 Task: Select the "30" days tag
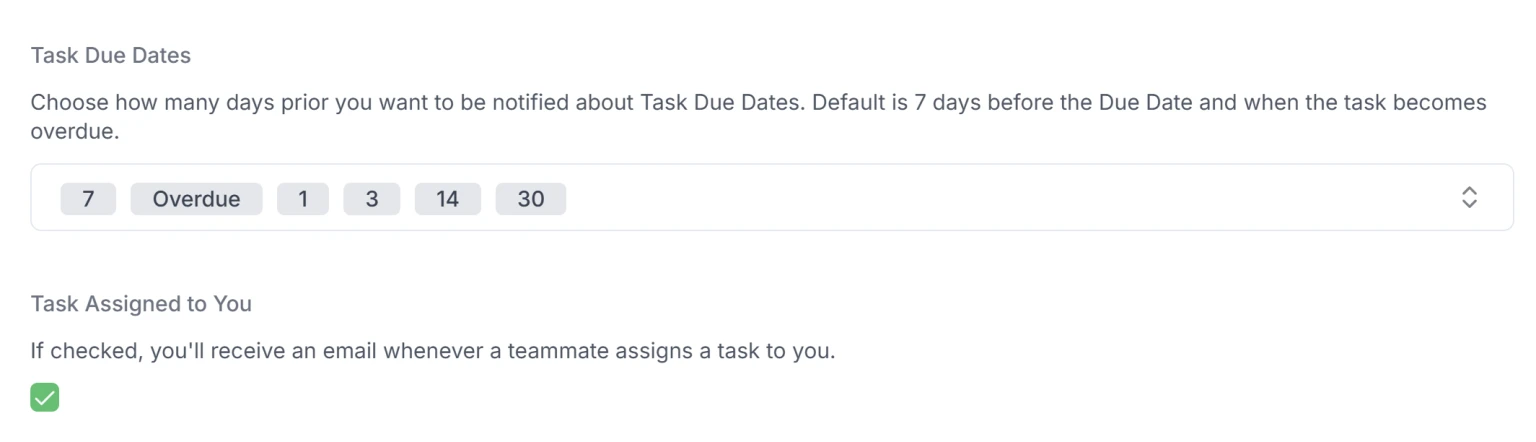[x=531, y=199]
